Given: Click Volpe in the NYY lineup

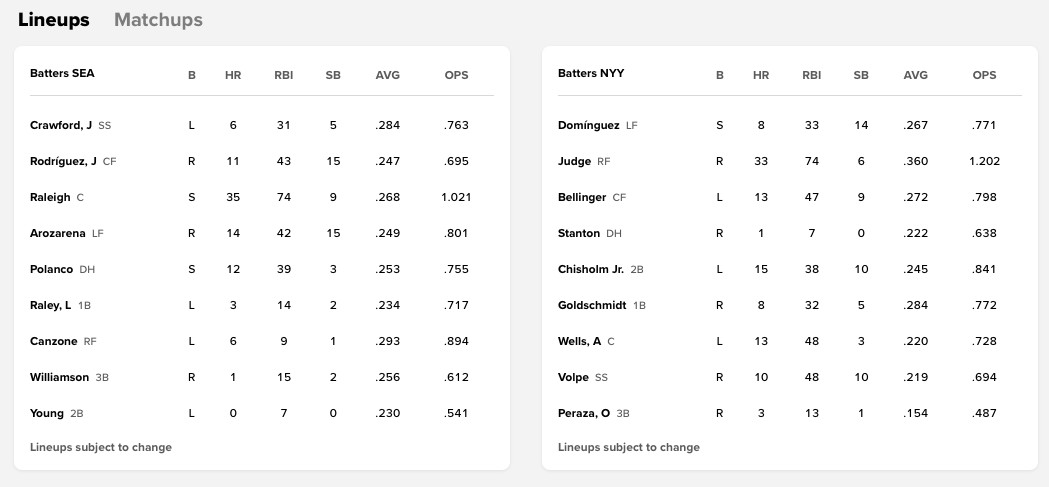Looking at the screenshot, I should click(x=573, y=377).
